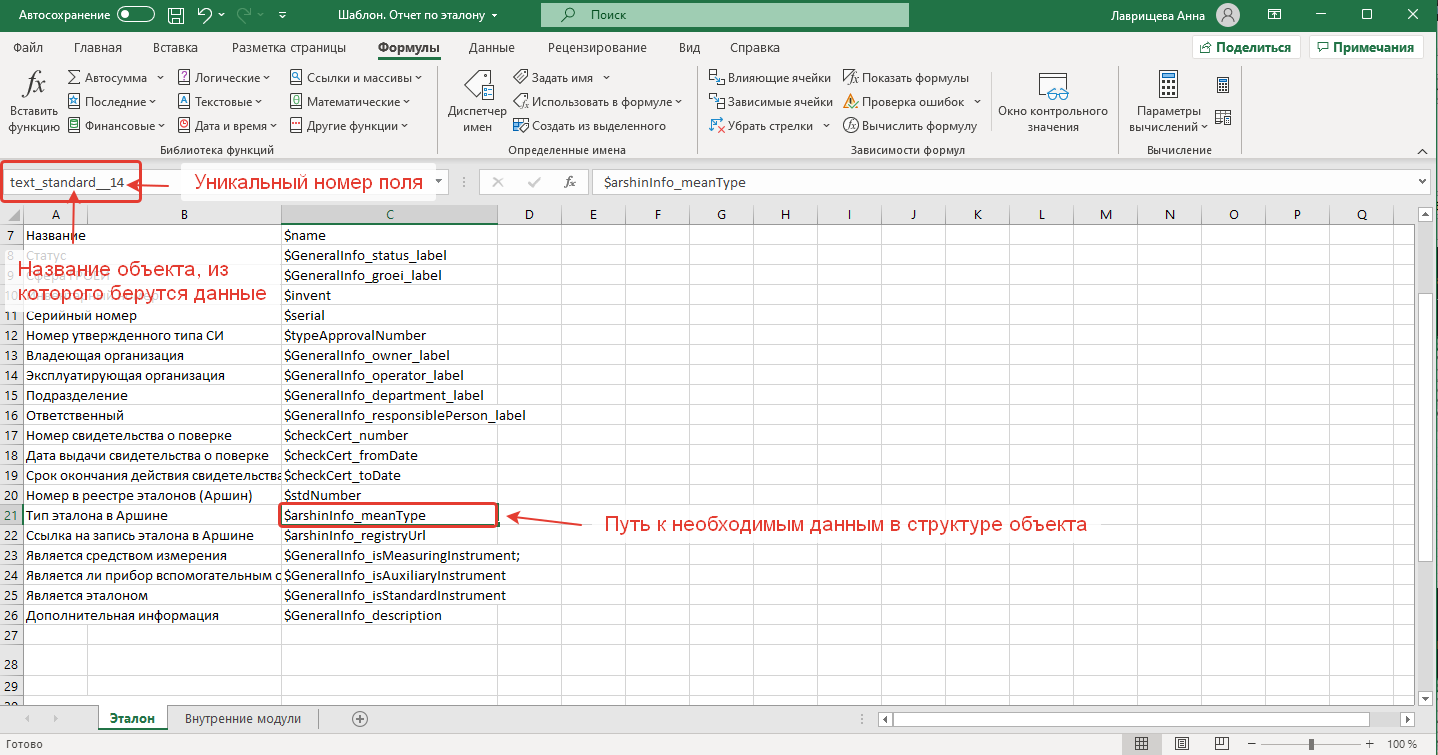1438x755 pixels.
Task: Click the undo arrow icon
Action: [x=205, y=16]
